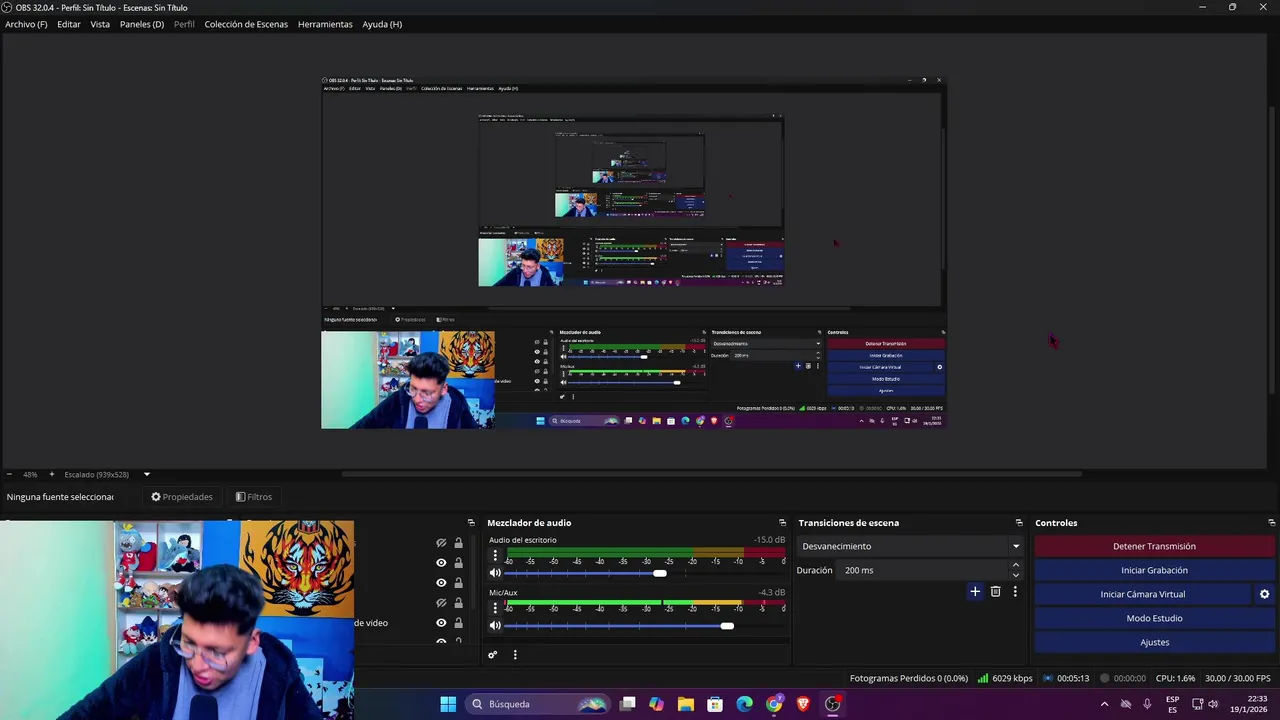The width and height of the screenshot is (1280, 720).
Task: Open the Ayuda (H) menu
Action: (382, 24)
